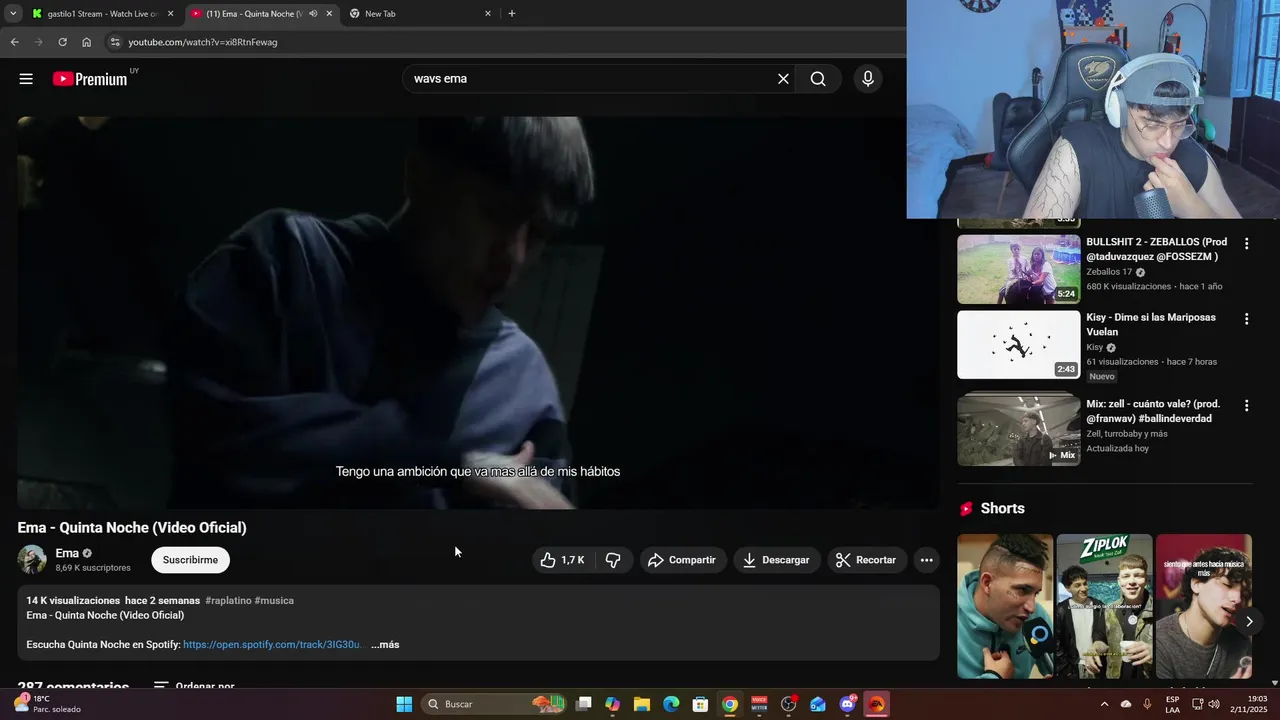This screenshot has height=720, width=1280.
Task: Open options menu for Mix zell playlist
Action: coord(1246,406)
